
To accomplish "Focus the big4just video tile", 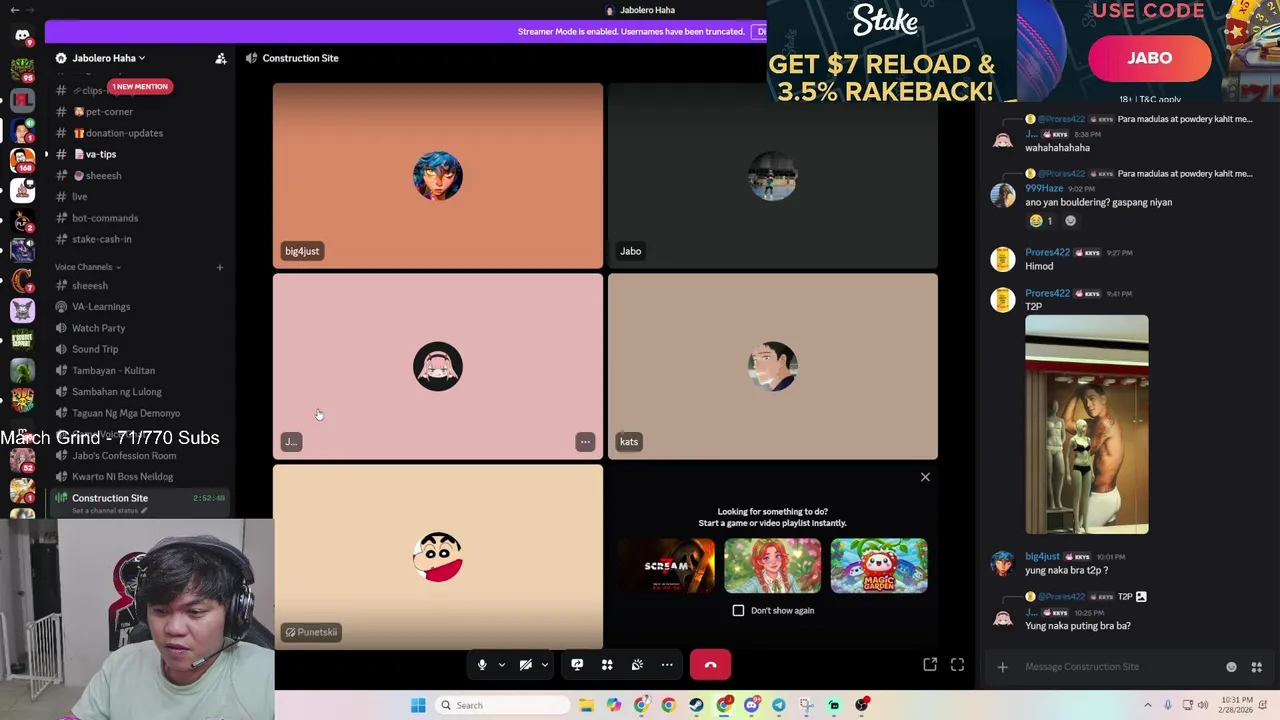I will tap(438, 176).
